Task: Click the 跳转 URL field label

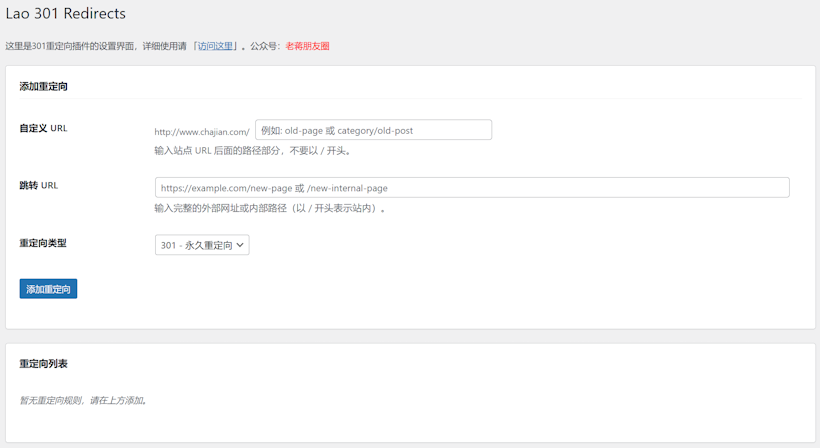Action: 39,186
